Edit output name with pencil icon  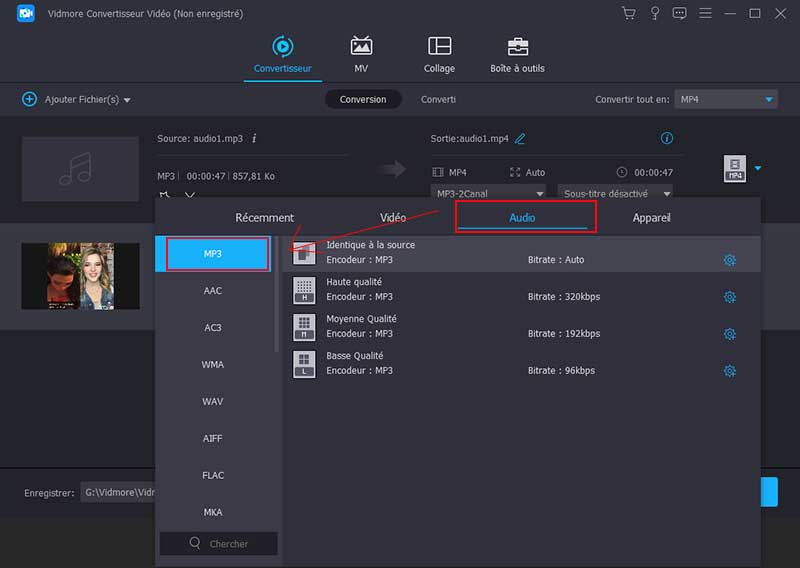click(x=520, y=138)
